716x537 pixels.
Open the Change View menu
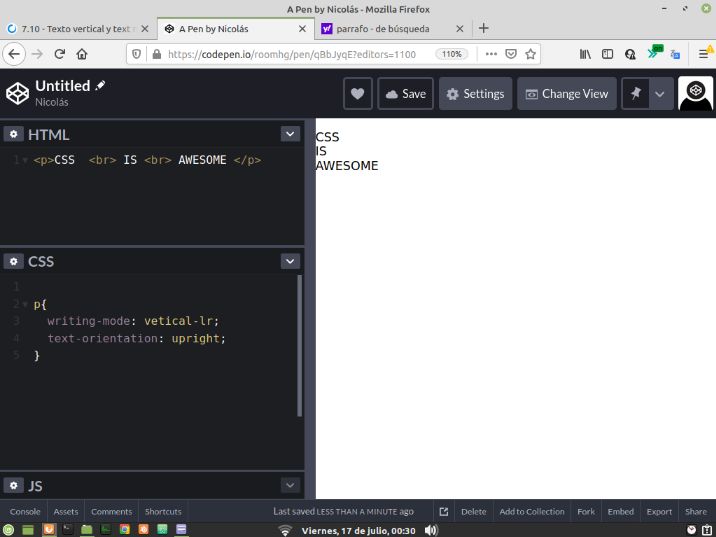(x=567, y=94)
